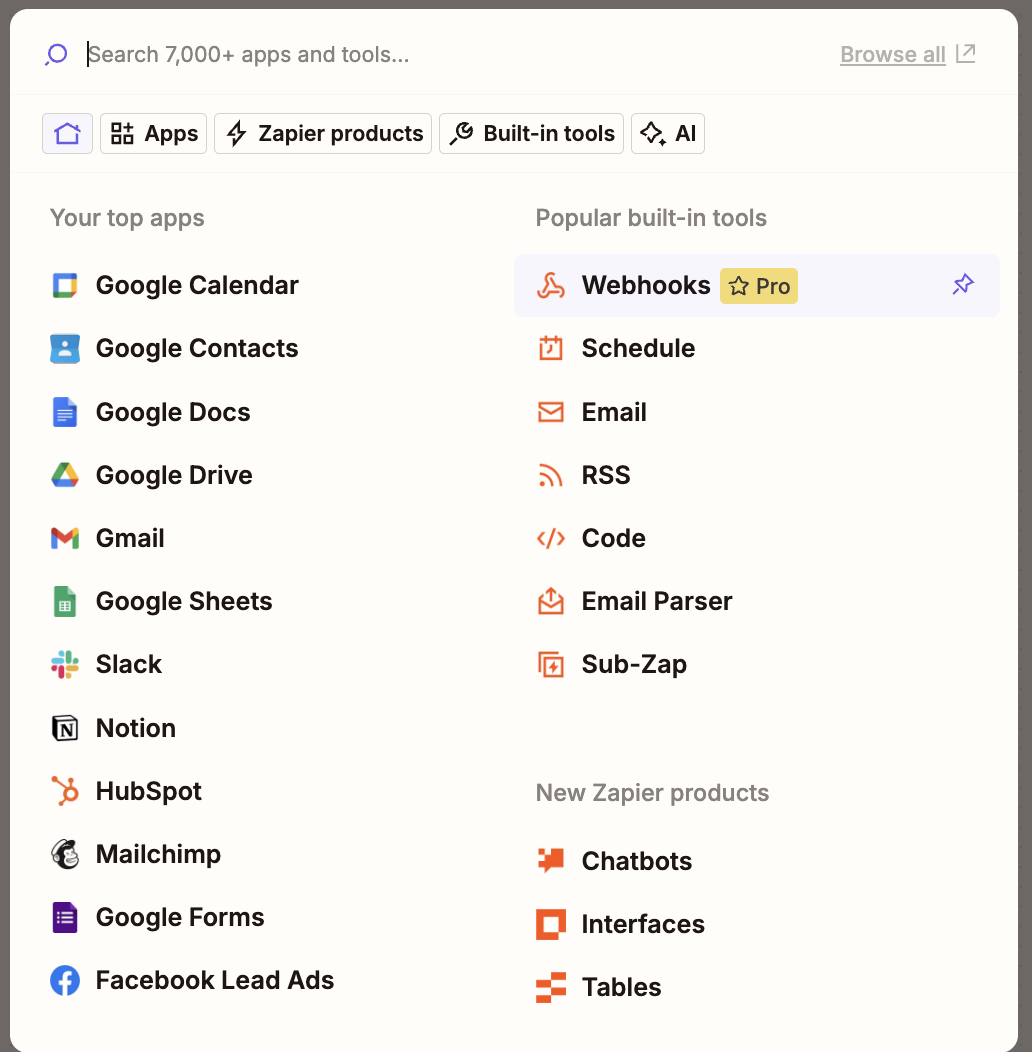
Task: Select the Mailchimp monkey icon
Action: [65, 854]
